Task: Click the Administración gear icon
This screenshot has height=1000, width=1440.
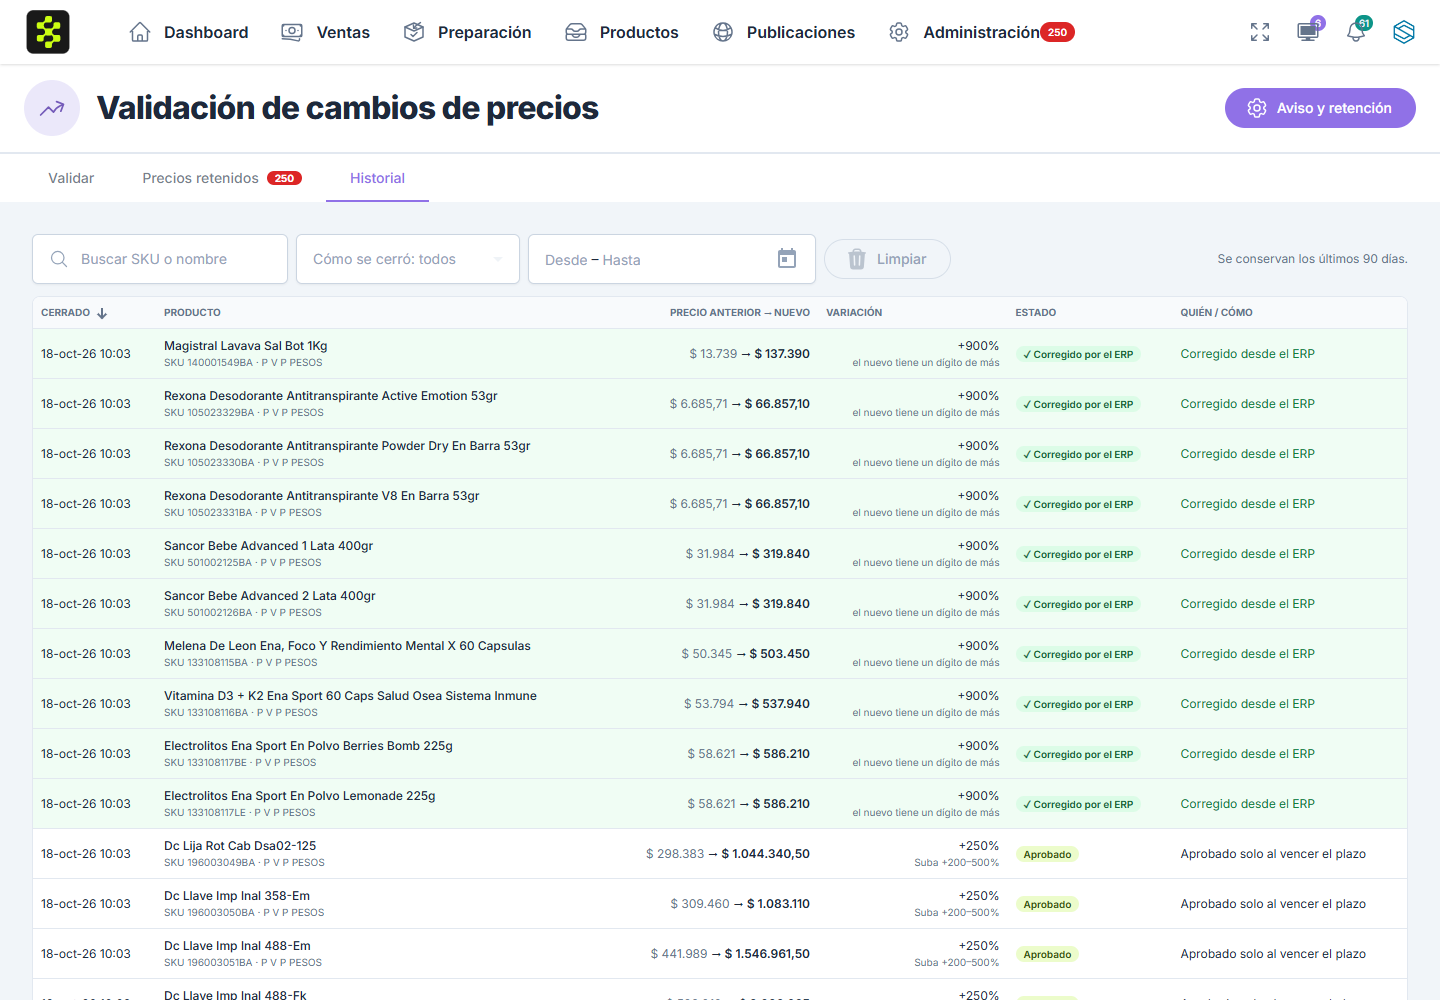Action: click(x=899, y=32)
